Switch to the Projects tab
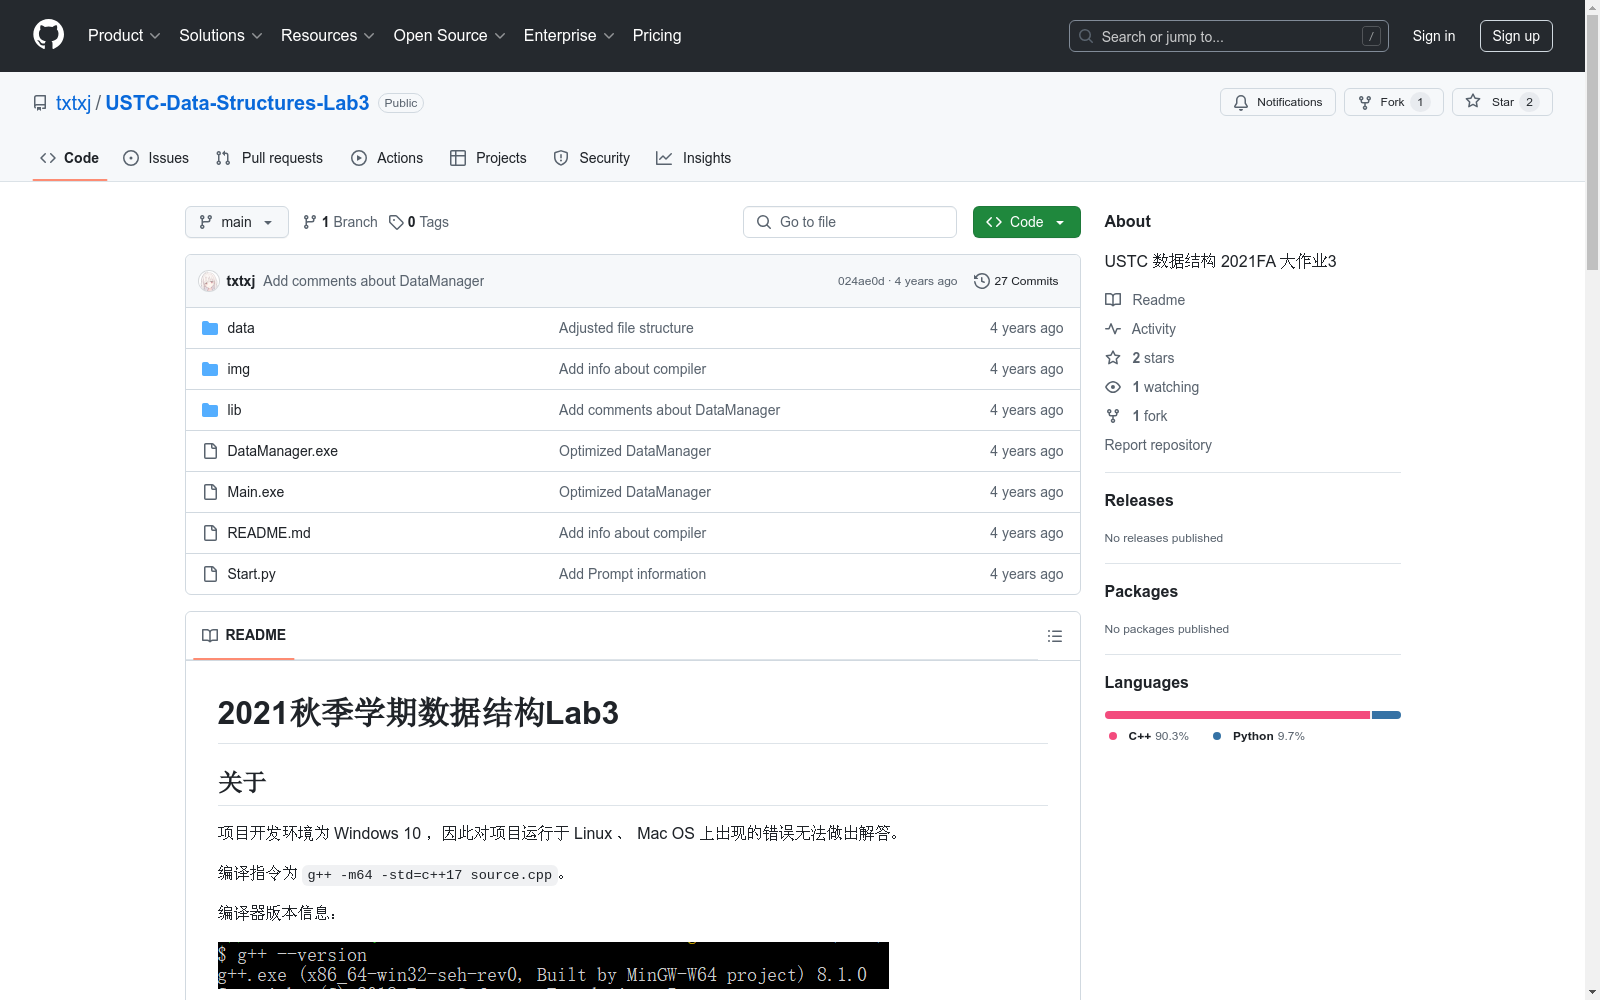Image resolution: width=1600 pixels, height=1000 pixels. coord(488,158)
